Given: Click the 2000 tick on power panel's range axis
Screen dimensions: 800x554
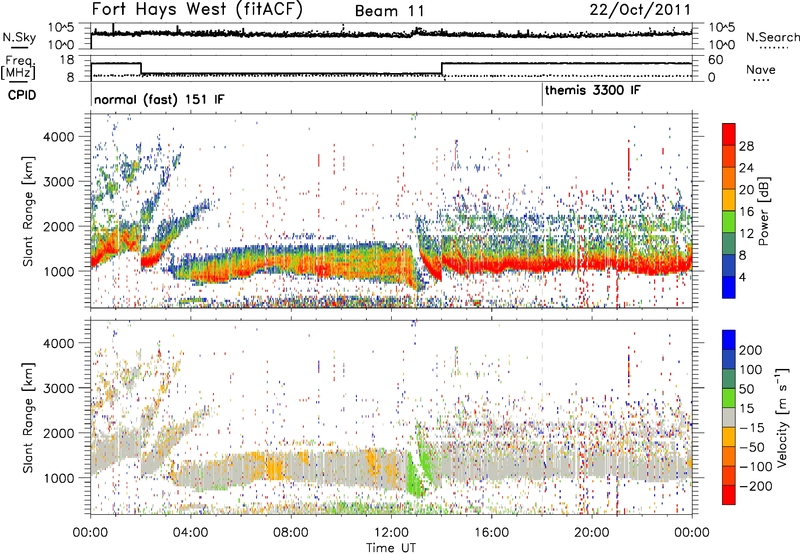Looking at the screenshot, I should click(x=58, y=226).
